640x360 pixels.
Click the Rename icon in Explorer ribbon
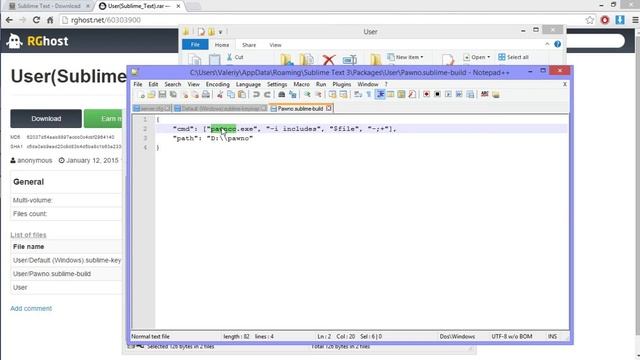(x=349, y=60)
